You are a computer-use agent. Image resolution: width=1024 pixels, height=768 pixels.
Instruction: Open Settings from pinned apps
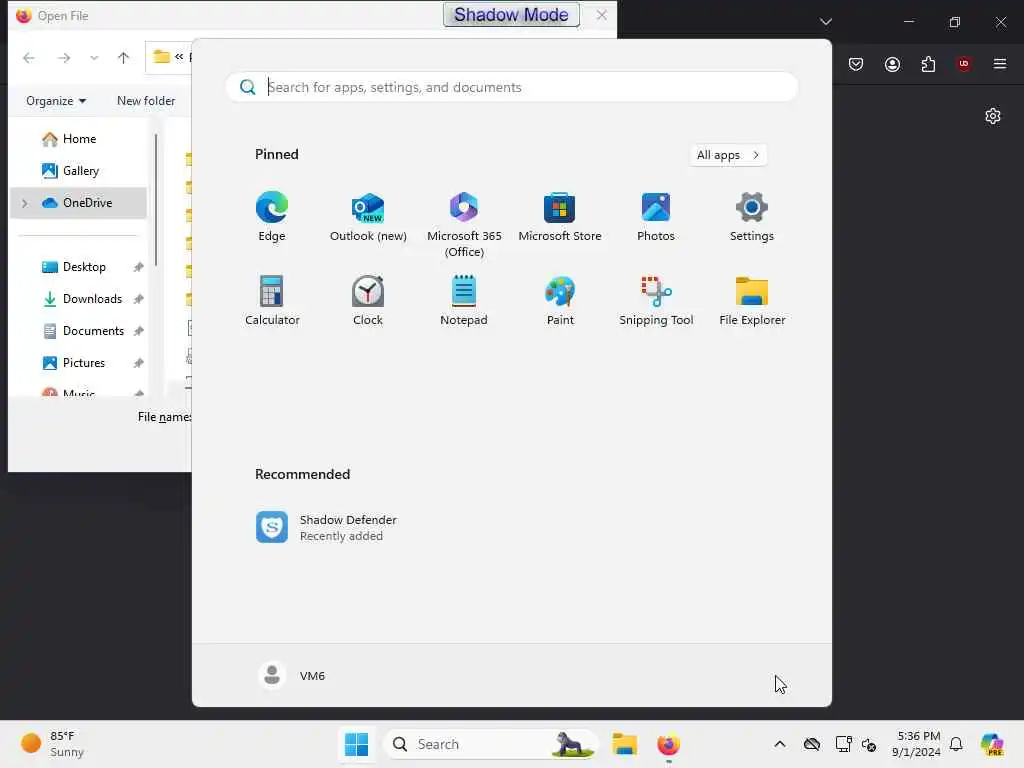coord(752,217)
